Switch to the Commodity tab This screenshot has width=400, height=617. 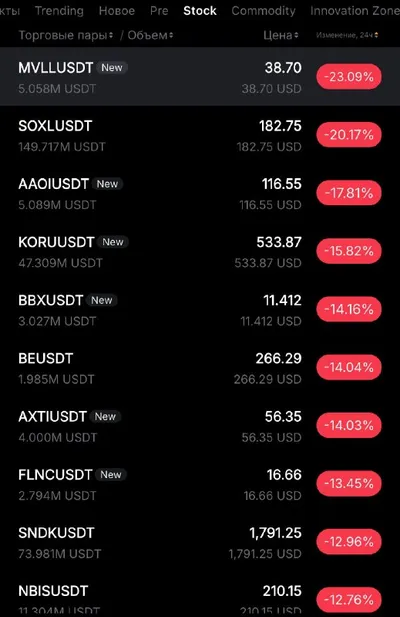click(263, 11)
